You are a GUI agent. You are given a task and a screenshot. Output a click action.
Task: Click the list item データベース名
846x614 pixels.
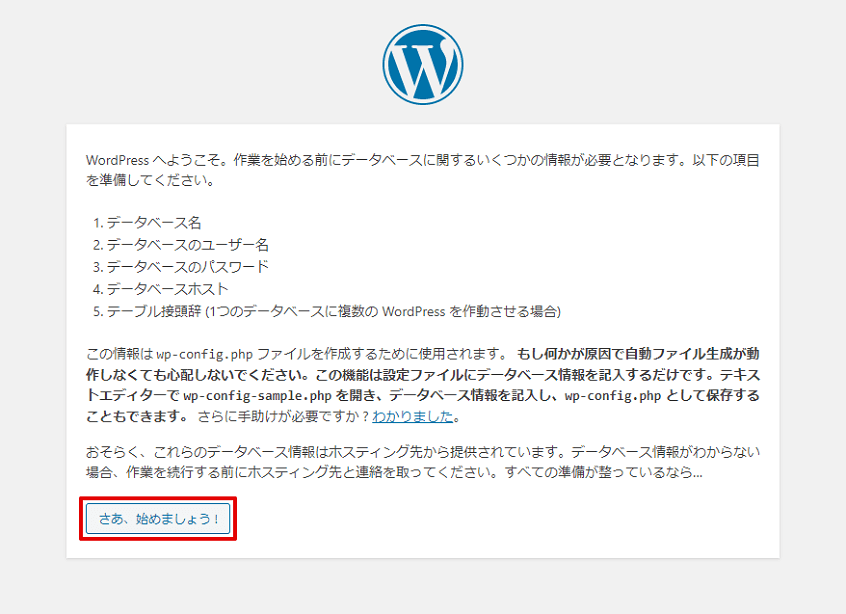coord(153,222)
